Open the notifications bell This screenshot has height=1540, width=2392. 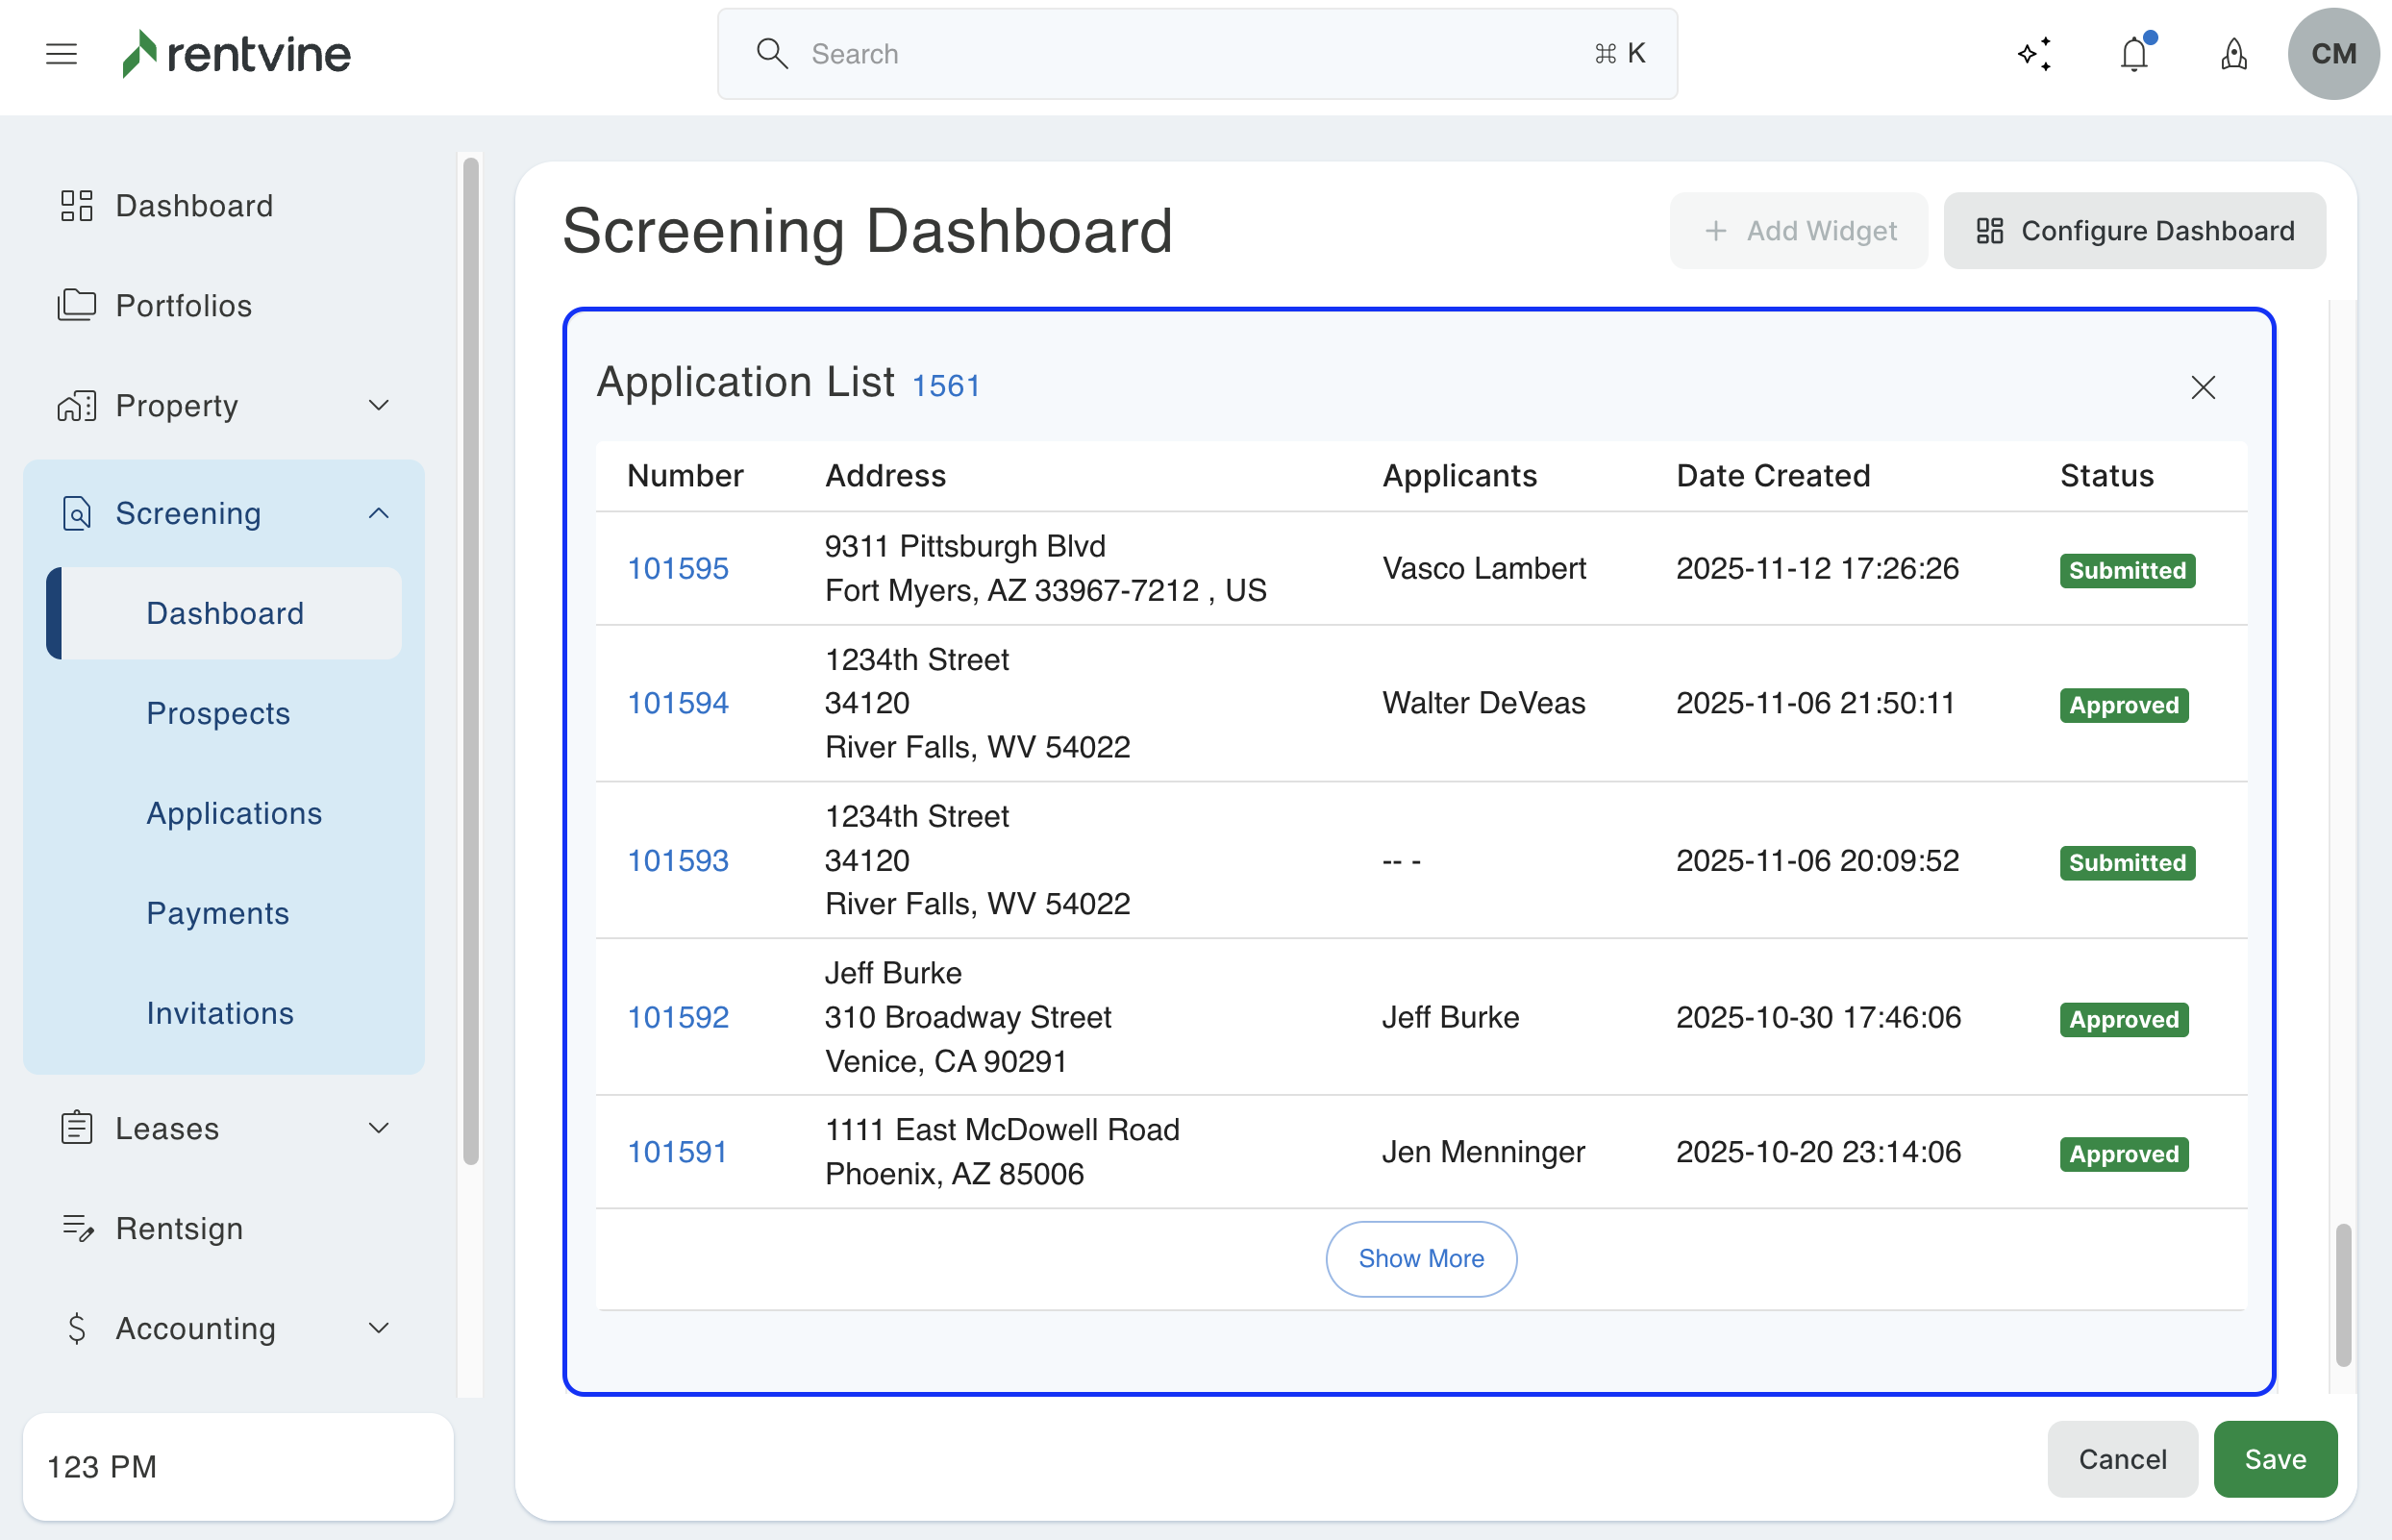tap(2134, 54)
